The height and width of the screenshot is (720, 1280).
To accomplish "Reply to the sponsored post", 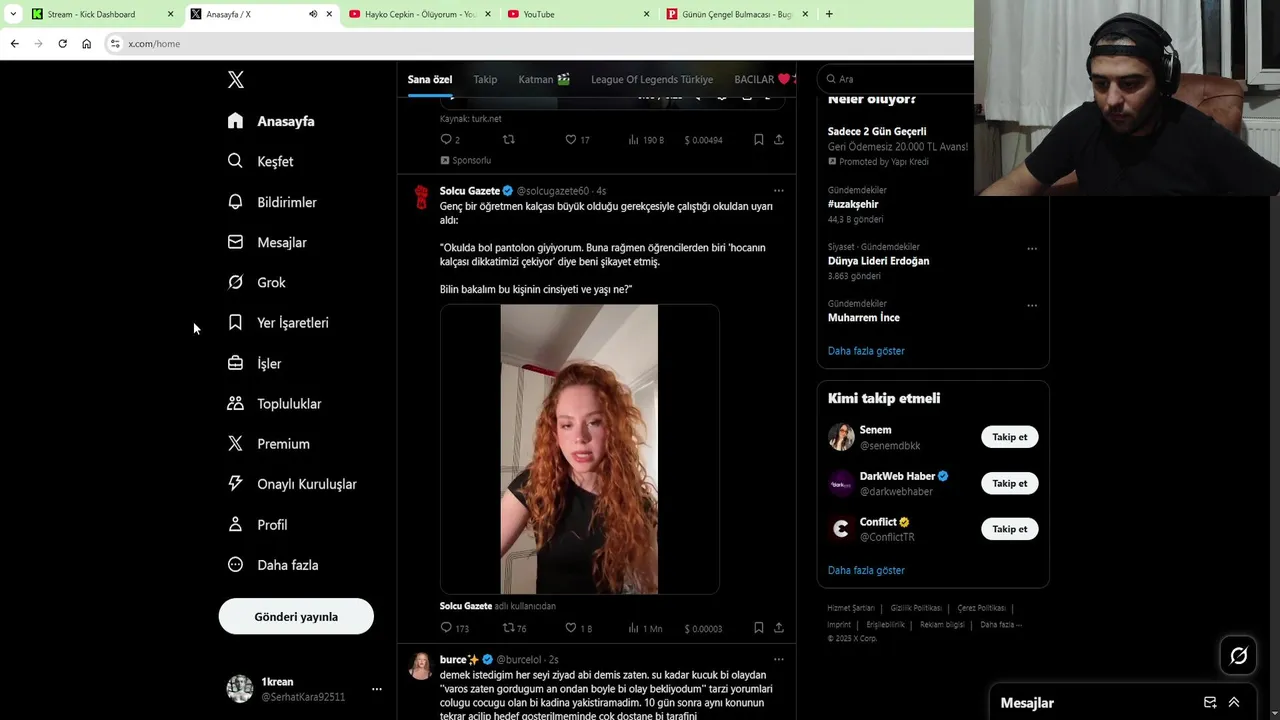I will point(447,139).
